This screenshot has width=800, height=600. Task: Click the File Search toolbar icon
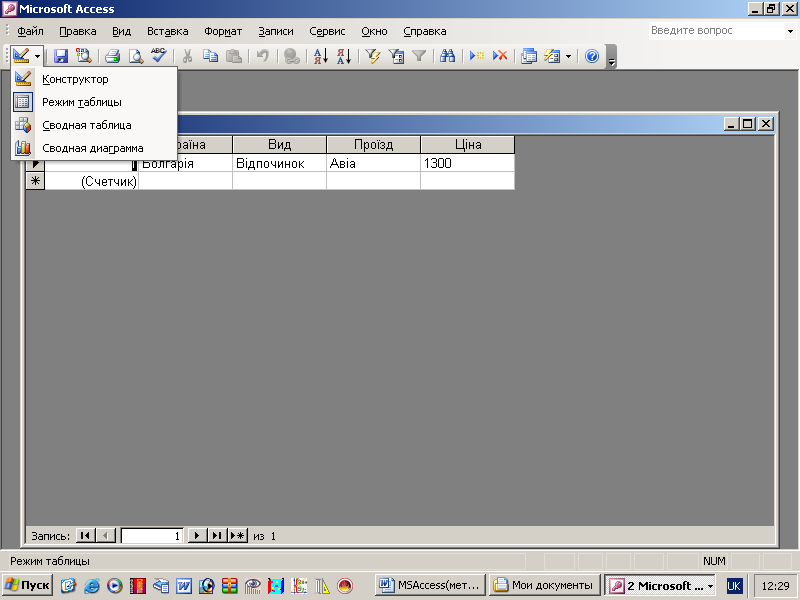tap(84, 56)
